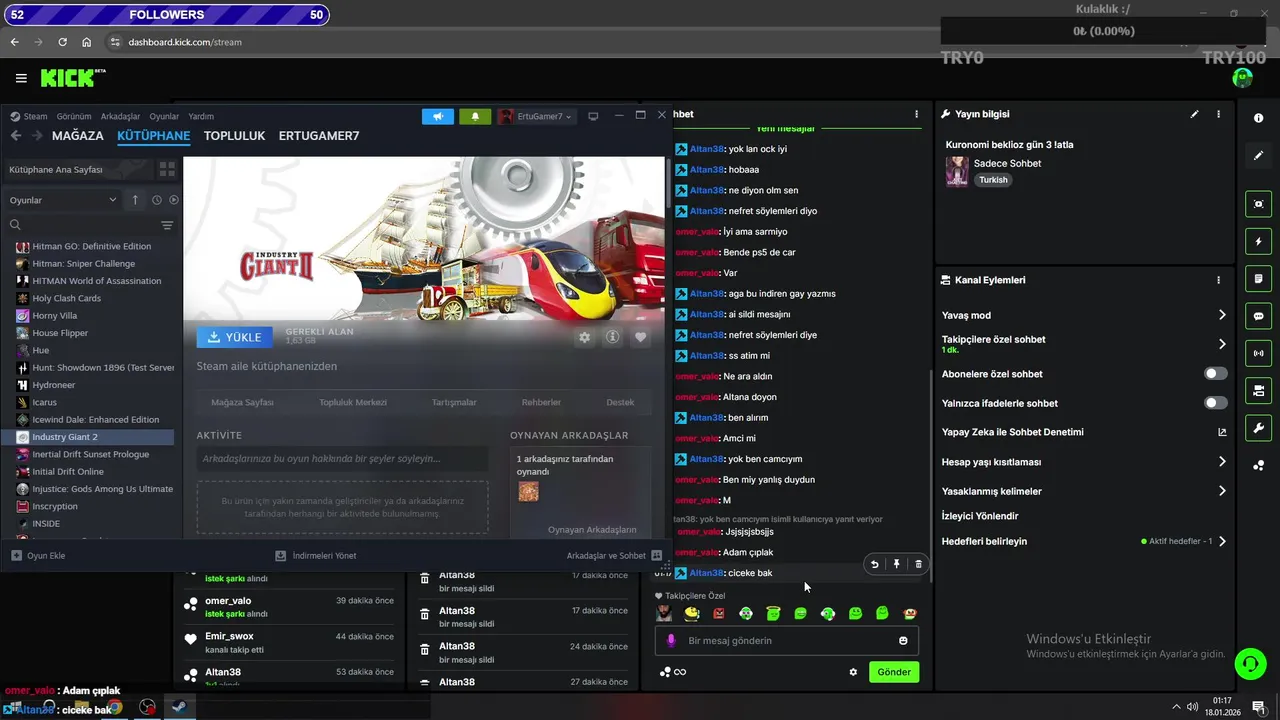Screen dimensions: 1280x720
Task: Switch to TOPLULUK tab
Action: coord(235,136)
